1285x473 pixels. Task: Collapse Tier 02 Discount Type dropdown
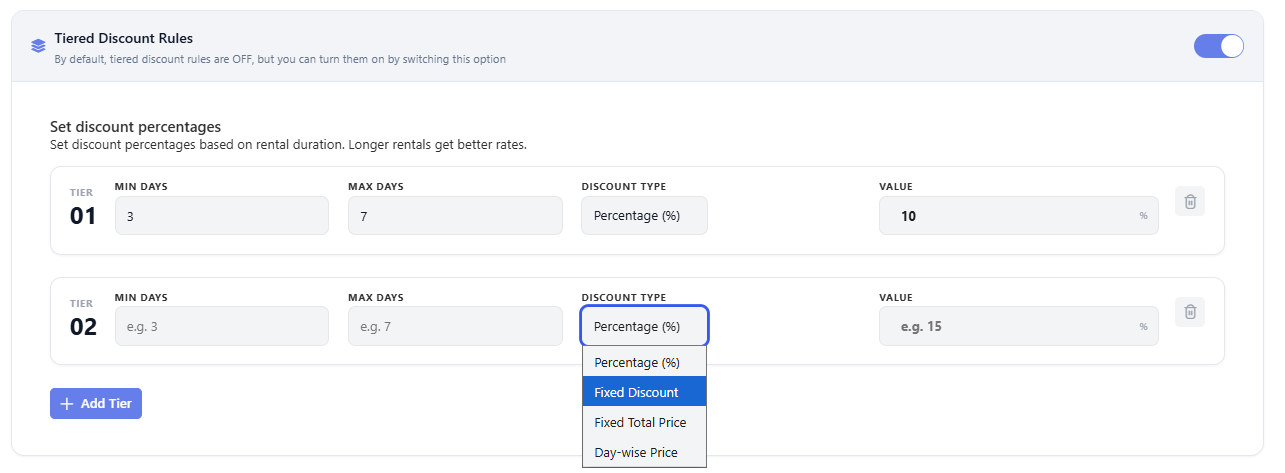(x=644, y=326)
